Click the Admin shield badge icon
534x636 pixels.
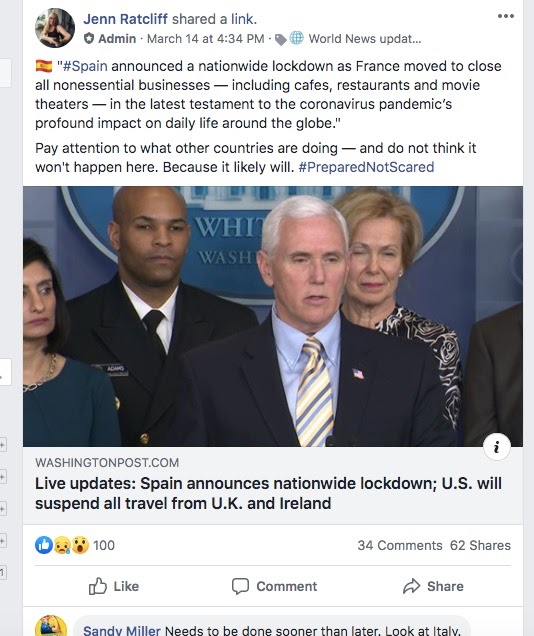click(89, 39)
